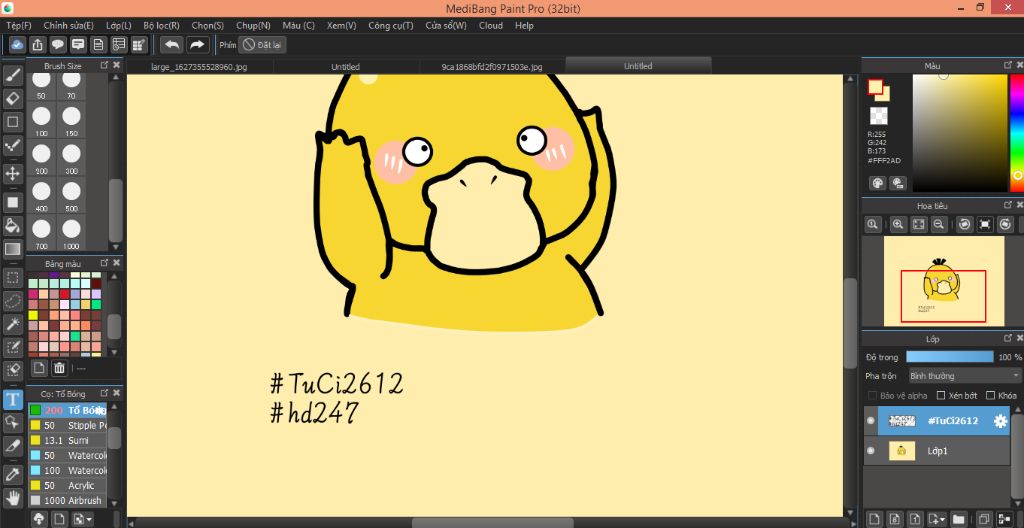The image size is (1024, 528).
Task: Click the cloud save icon in toolbar
Action: 18,44
